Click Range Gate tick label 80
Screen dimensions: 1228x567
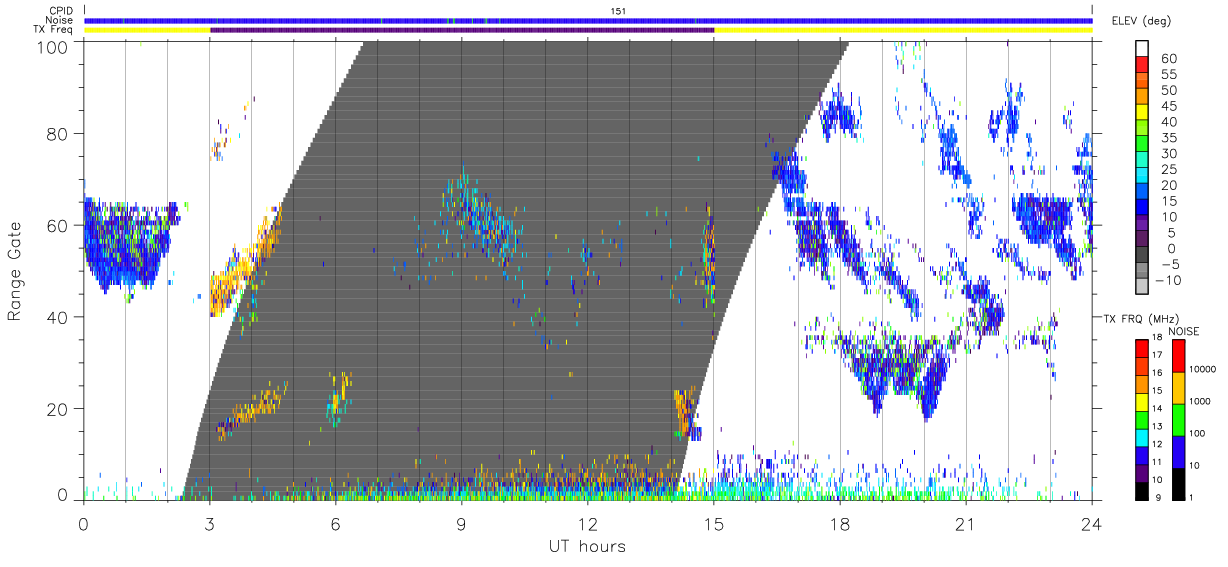59,133
